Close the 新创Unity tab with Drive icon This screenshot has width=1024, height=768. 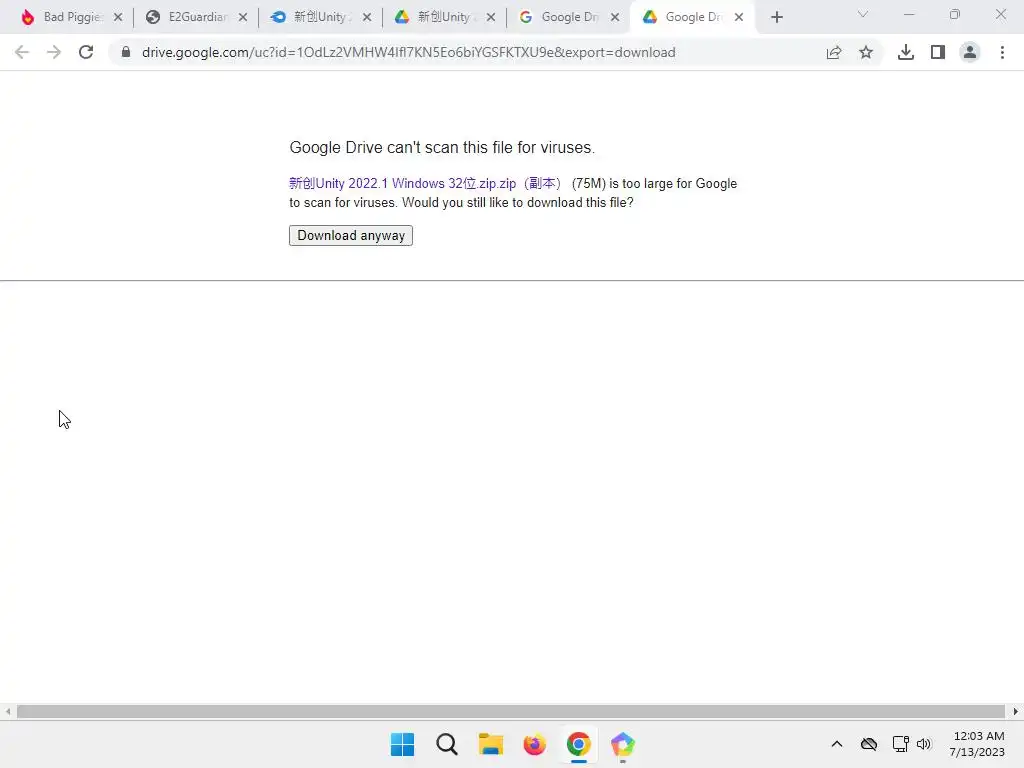[491, 17]
